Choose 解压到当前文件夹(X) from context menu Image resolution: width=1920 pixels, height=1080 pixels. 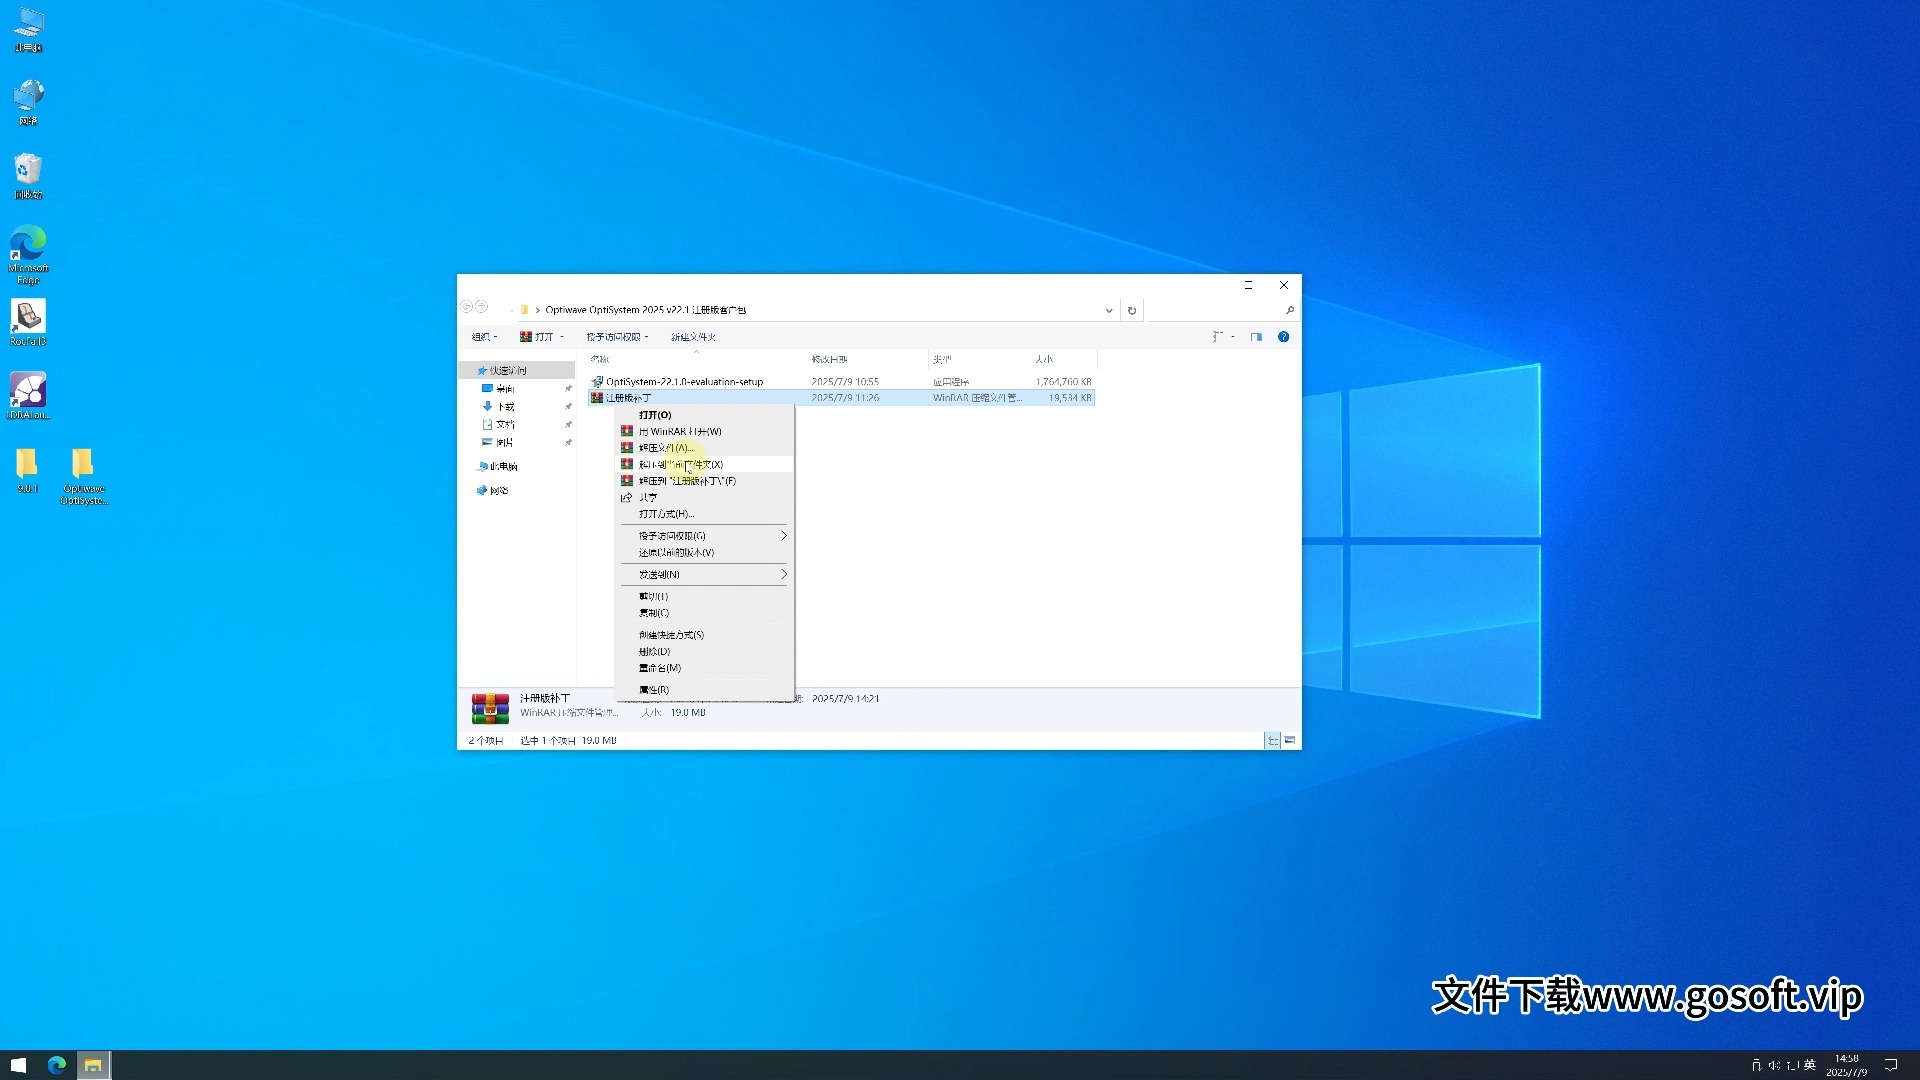pos(681,464)
